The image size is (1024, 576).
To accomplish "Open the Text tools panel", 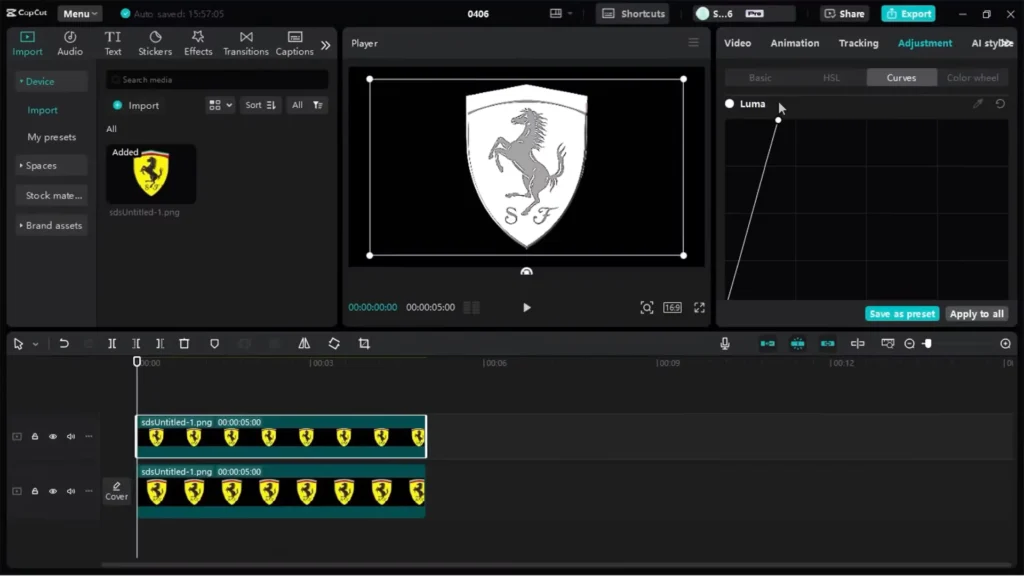I will click(x=113, y=43).
